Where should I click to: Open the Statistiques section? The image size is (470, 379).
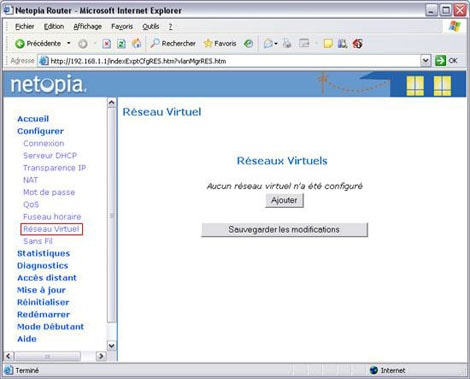pos(43,253)
